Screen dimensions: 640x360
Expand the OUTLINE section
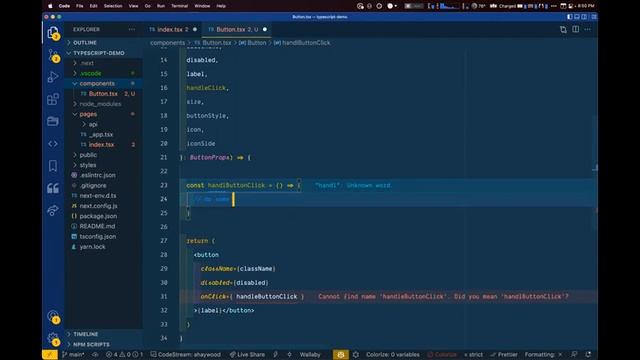85,42
